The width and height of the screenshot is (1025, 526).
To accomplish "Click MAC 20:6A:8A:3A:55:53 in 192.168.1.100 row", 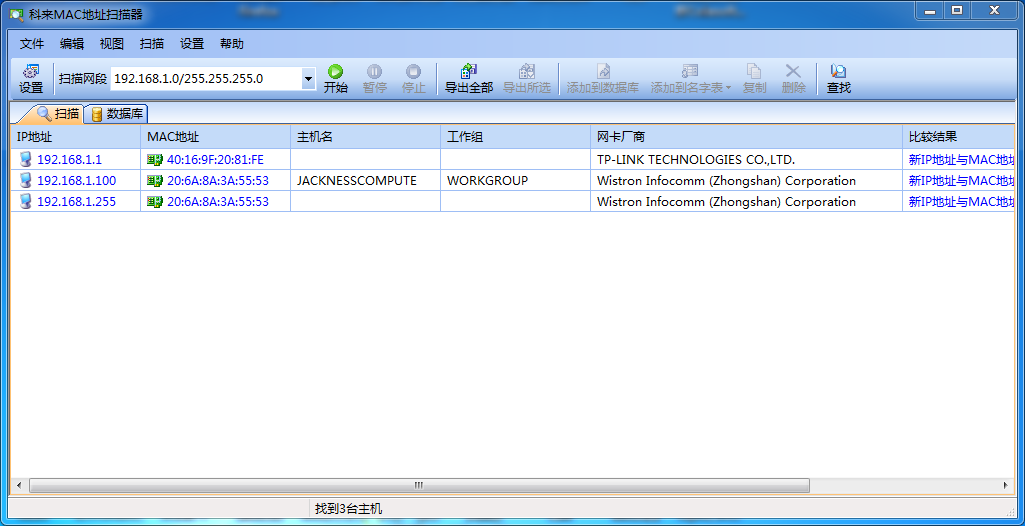I will tap(218, 180).
